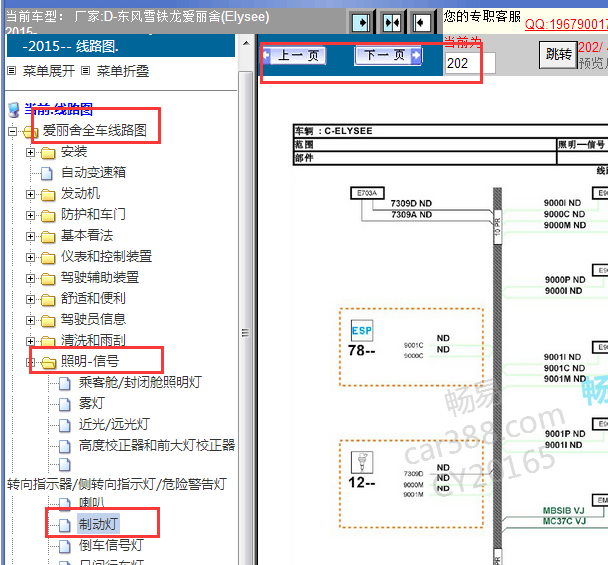The height and width of the screenshot is (565, 608).
Task: Open the QQ customer service link
Action: [566, 24]
